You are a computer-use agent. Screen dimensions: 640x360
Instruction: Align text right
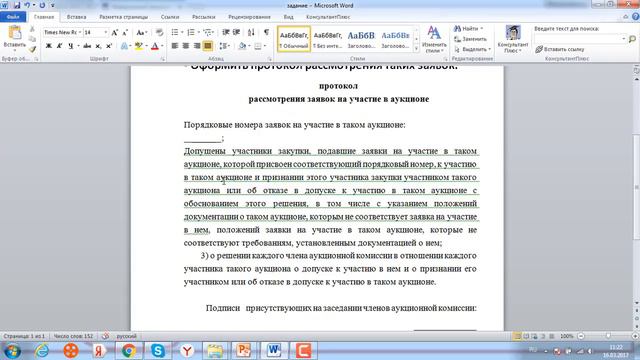pos(197,46)
